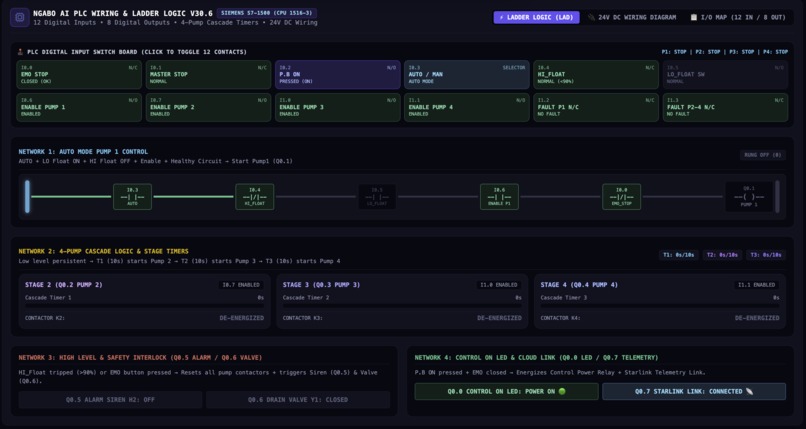
Task: Click 'STAGE 2 (Q0.2 PUMP 2)' heading
Action: [x=64, y=285]
